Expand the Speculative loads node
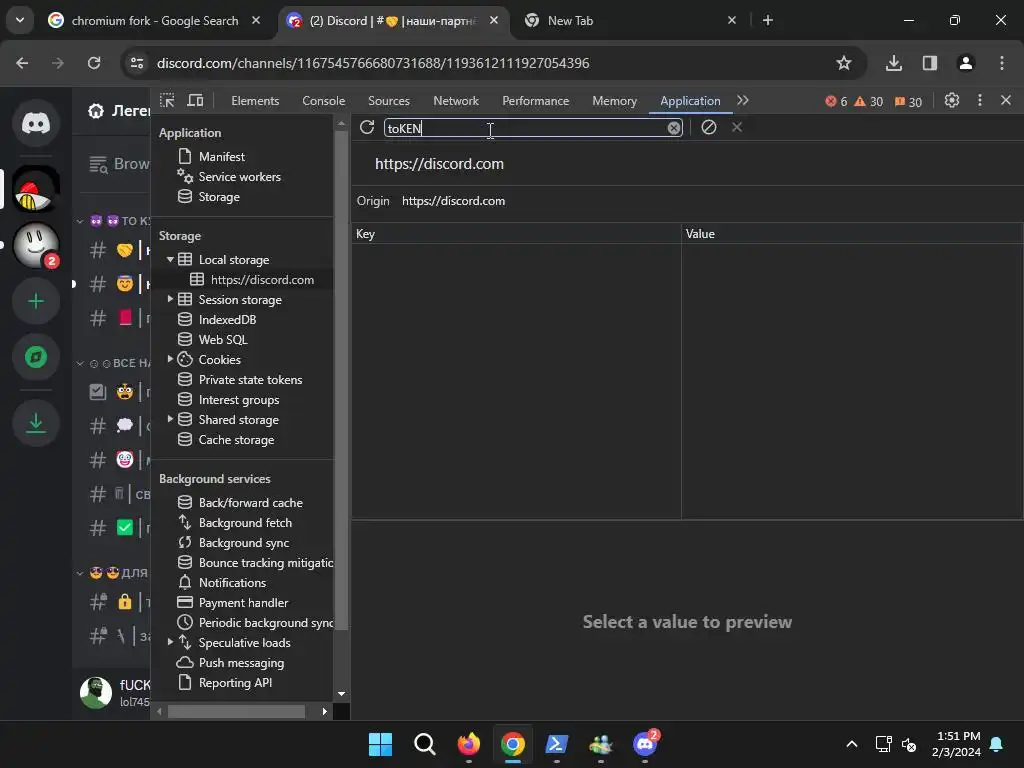The height and width of the screenshot is (768, 1024). [170, 643]
